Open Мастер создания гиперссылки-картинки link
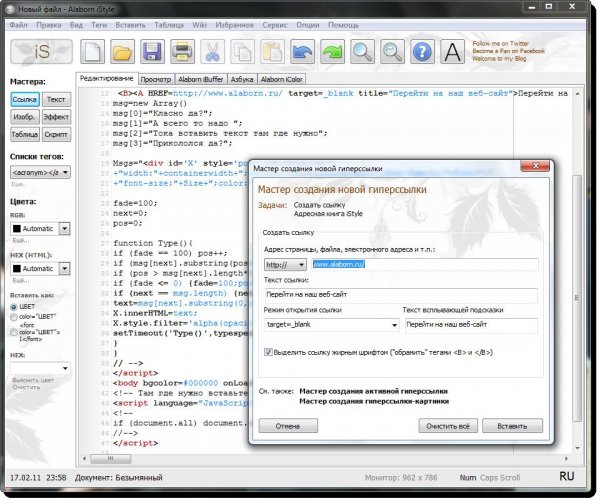The width and height of the screenshot is (600, 501). pyautogui.click(x=374, y=401)
